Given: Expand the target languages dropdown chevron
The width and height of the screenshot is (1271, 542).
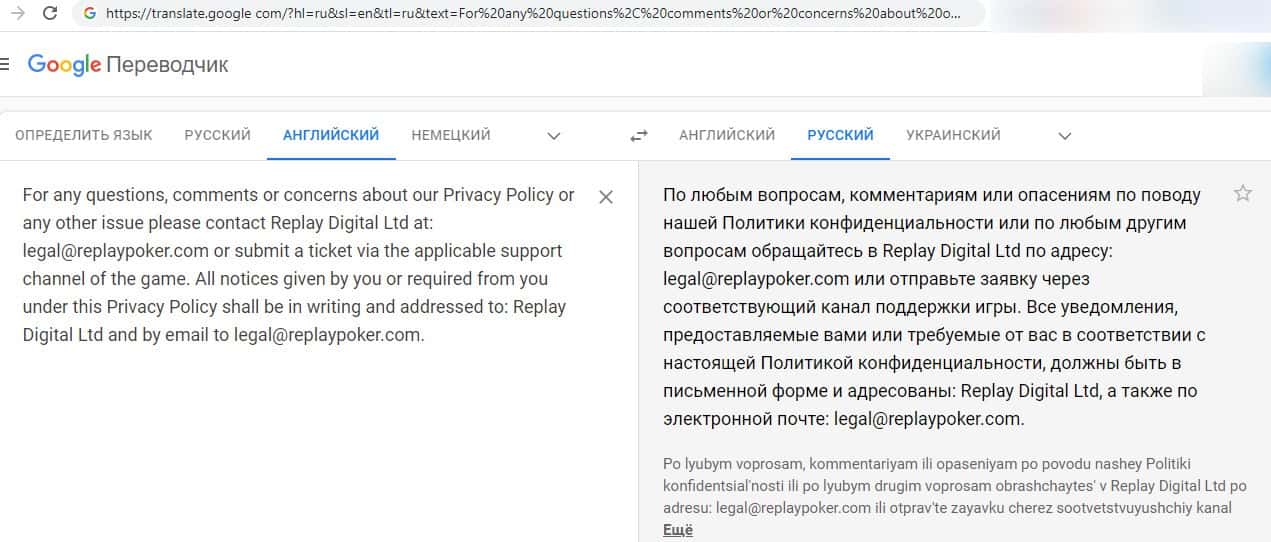Looking at the screenshot, I should coord(1065,136).
